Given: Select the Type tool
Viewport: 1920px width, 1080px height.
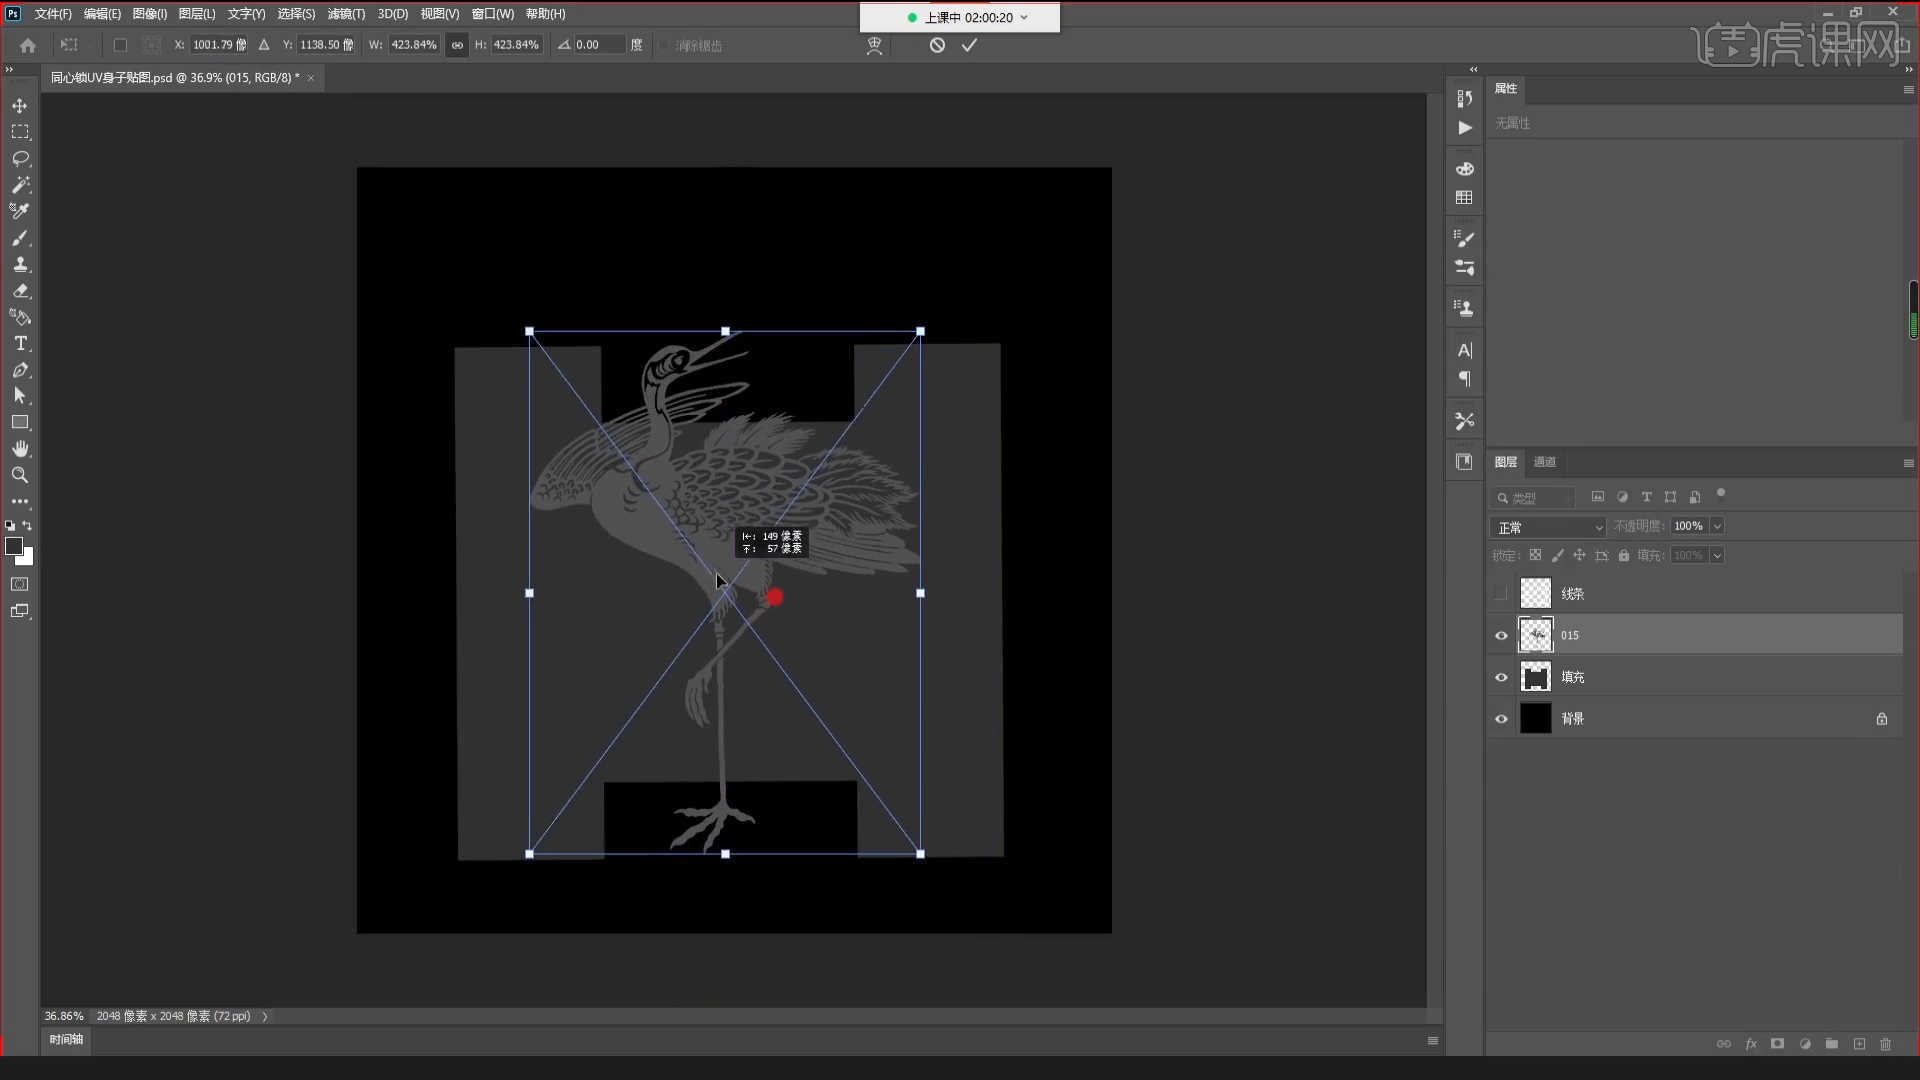Looking at the screenshot, I should 20,343.
